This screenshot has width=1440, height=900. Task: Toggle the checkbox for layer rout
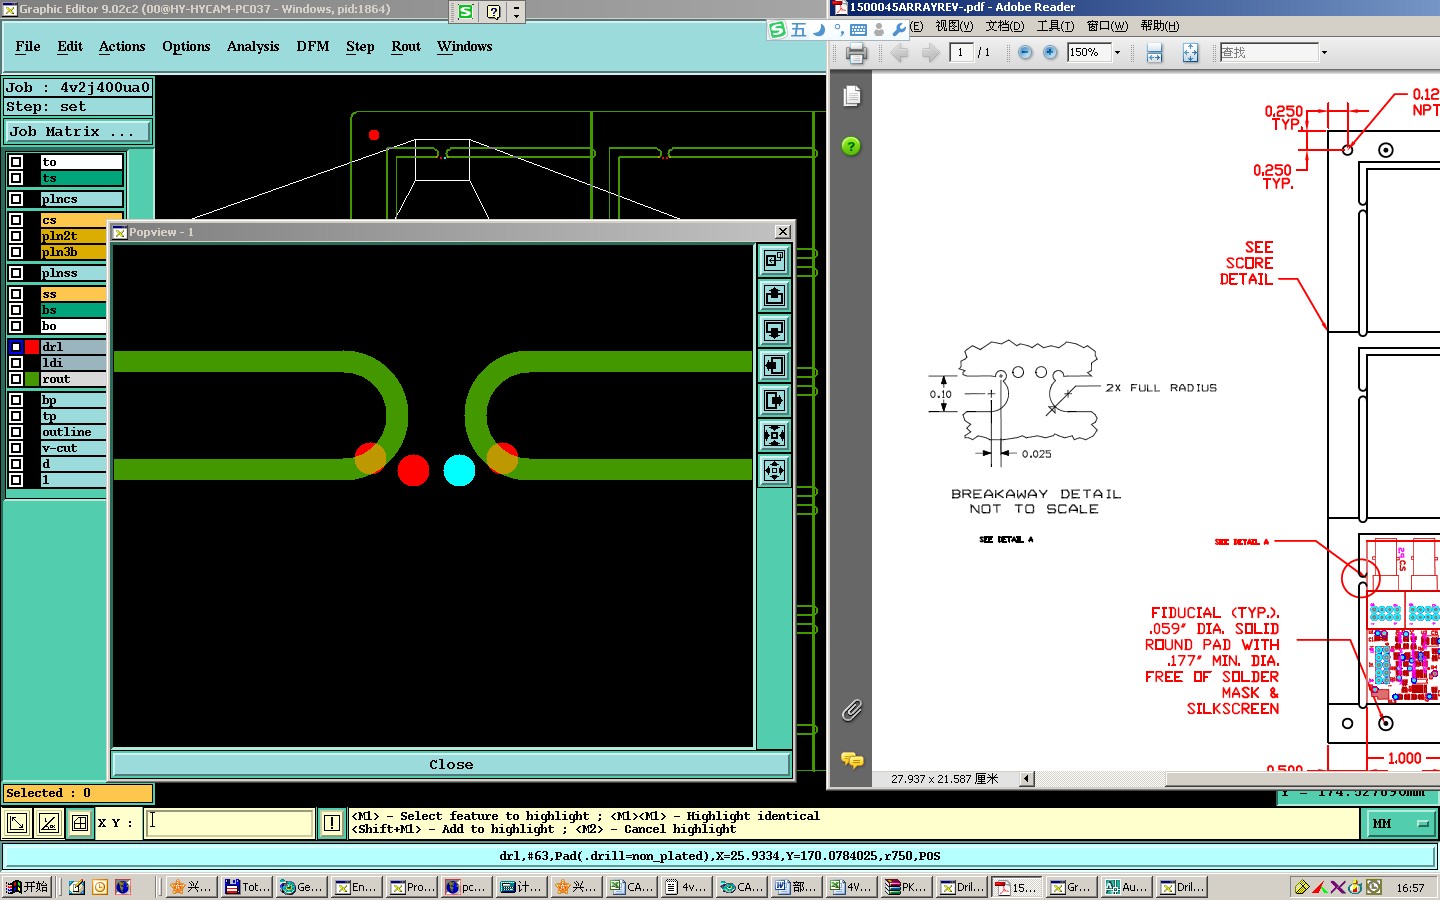point(16,379)
